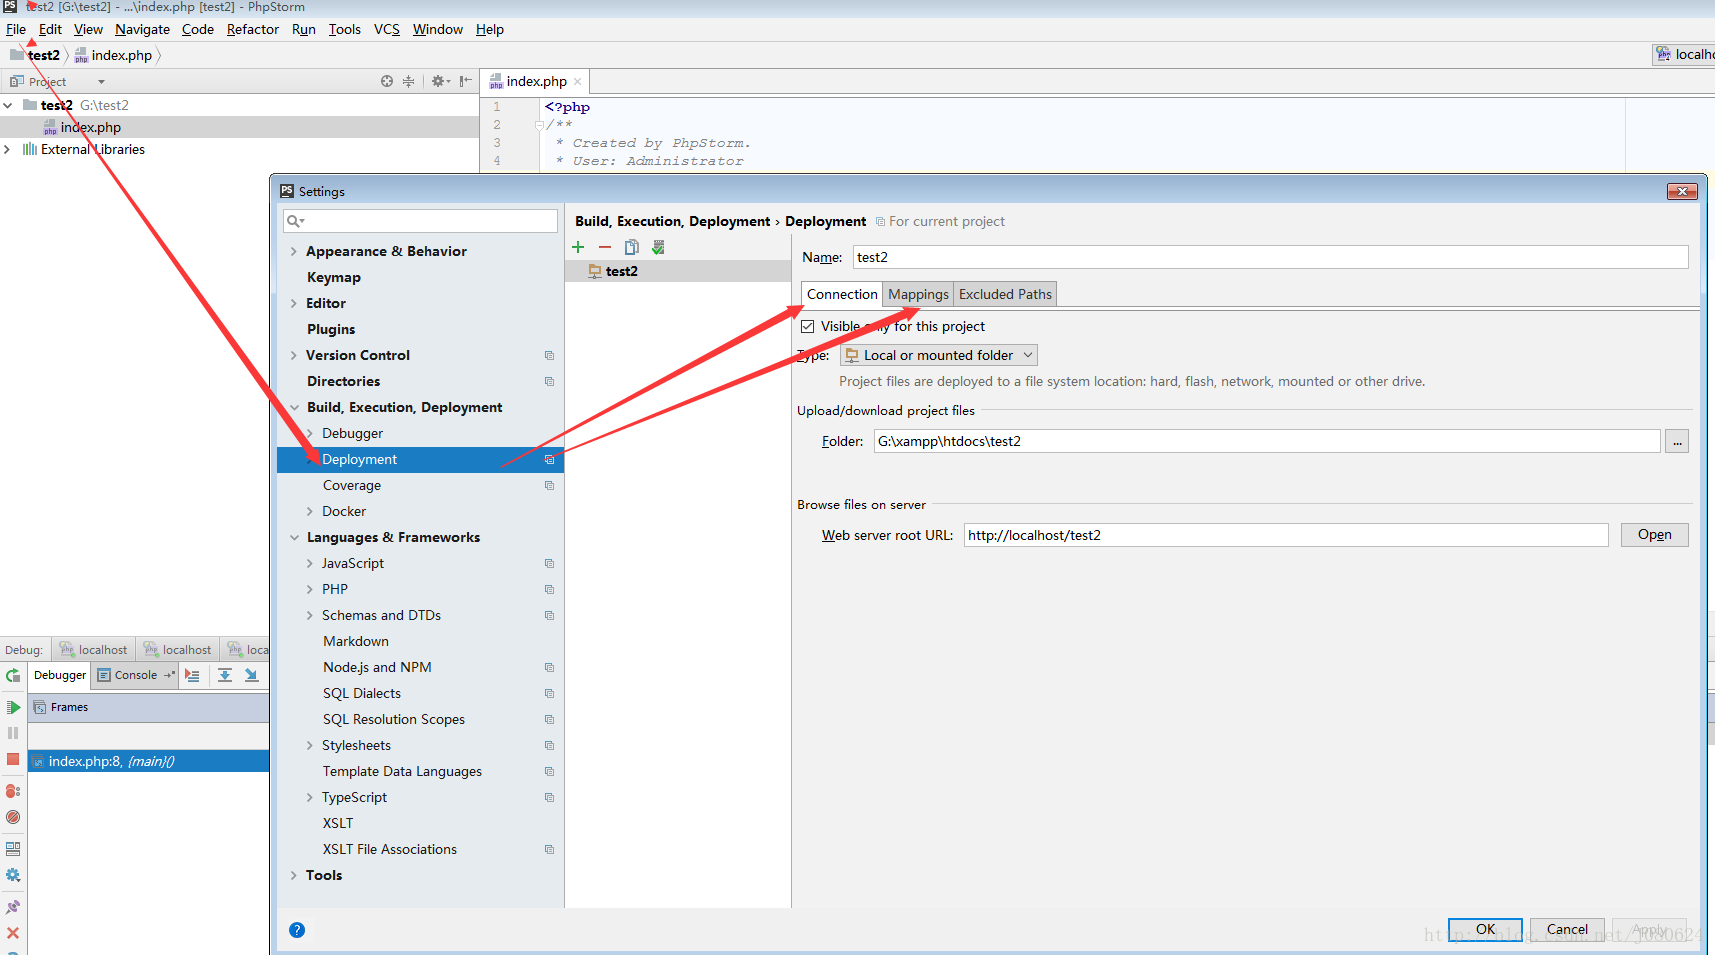Viewport: 1715px width, 955px height.
Task: Step over icon in debug toolbar
Action: tap(225, 676)
